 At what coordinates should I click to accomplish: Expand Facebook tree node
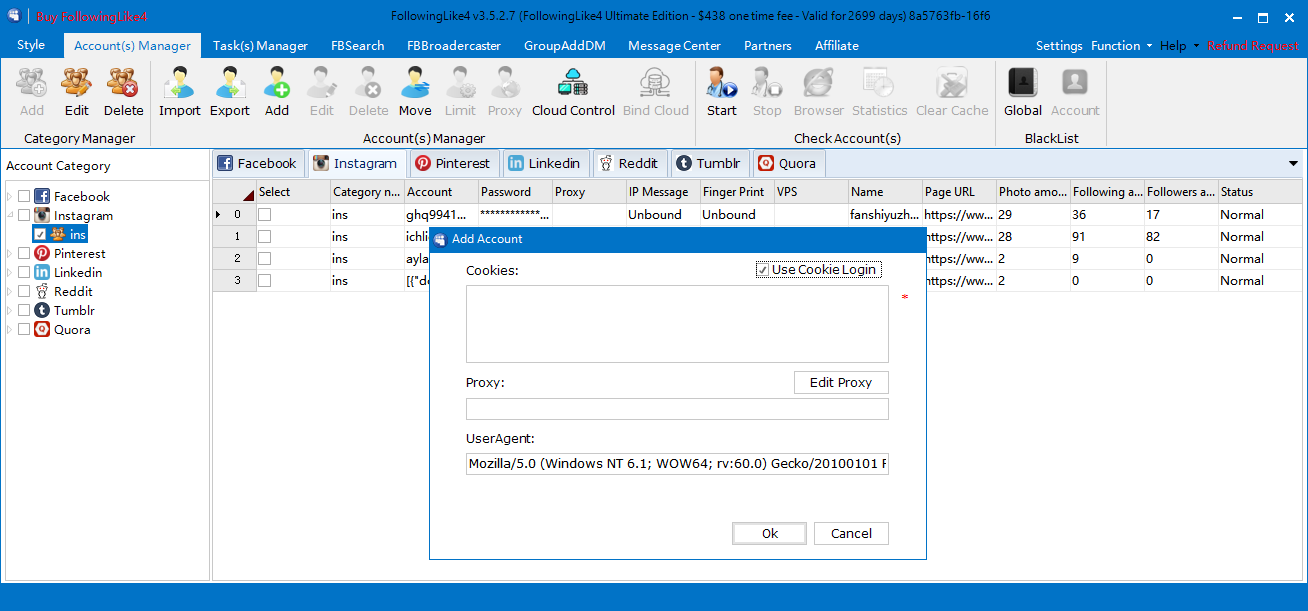(x=10, y=197)
